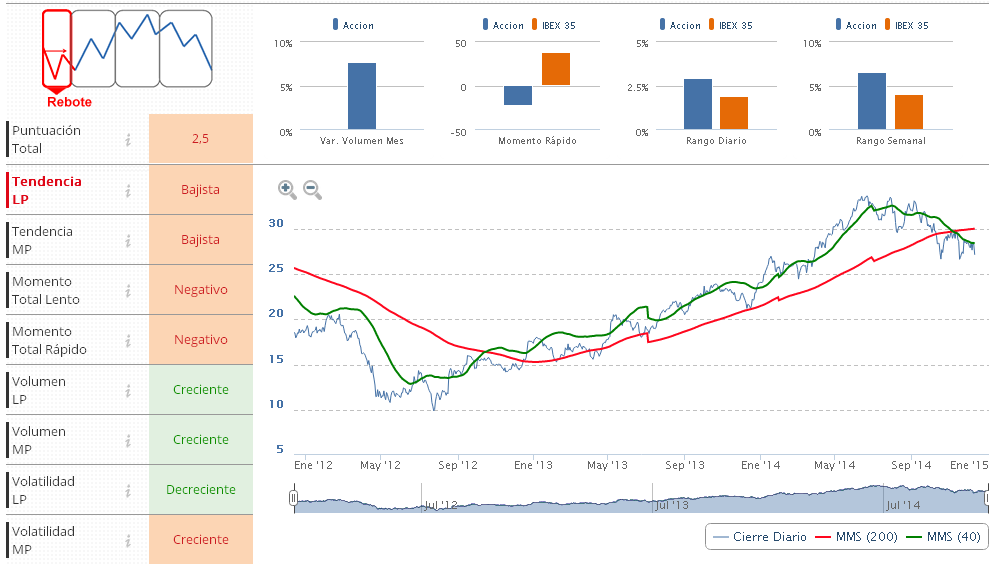Click the Rebote pattern phase box
Viewport: 989px width, 564px height.
[57, 48]
